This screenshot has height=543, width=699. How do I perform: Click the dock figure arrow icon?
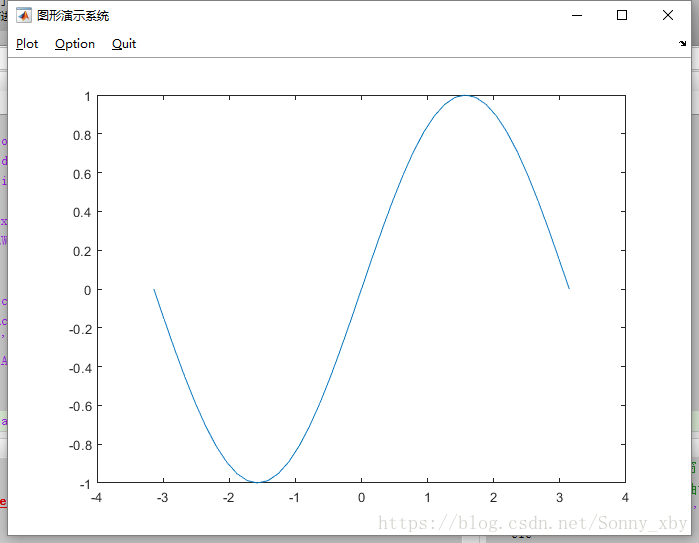click(683, 43)
